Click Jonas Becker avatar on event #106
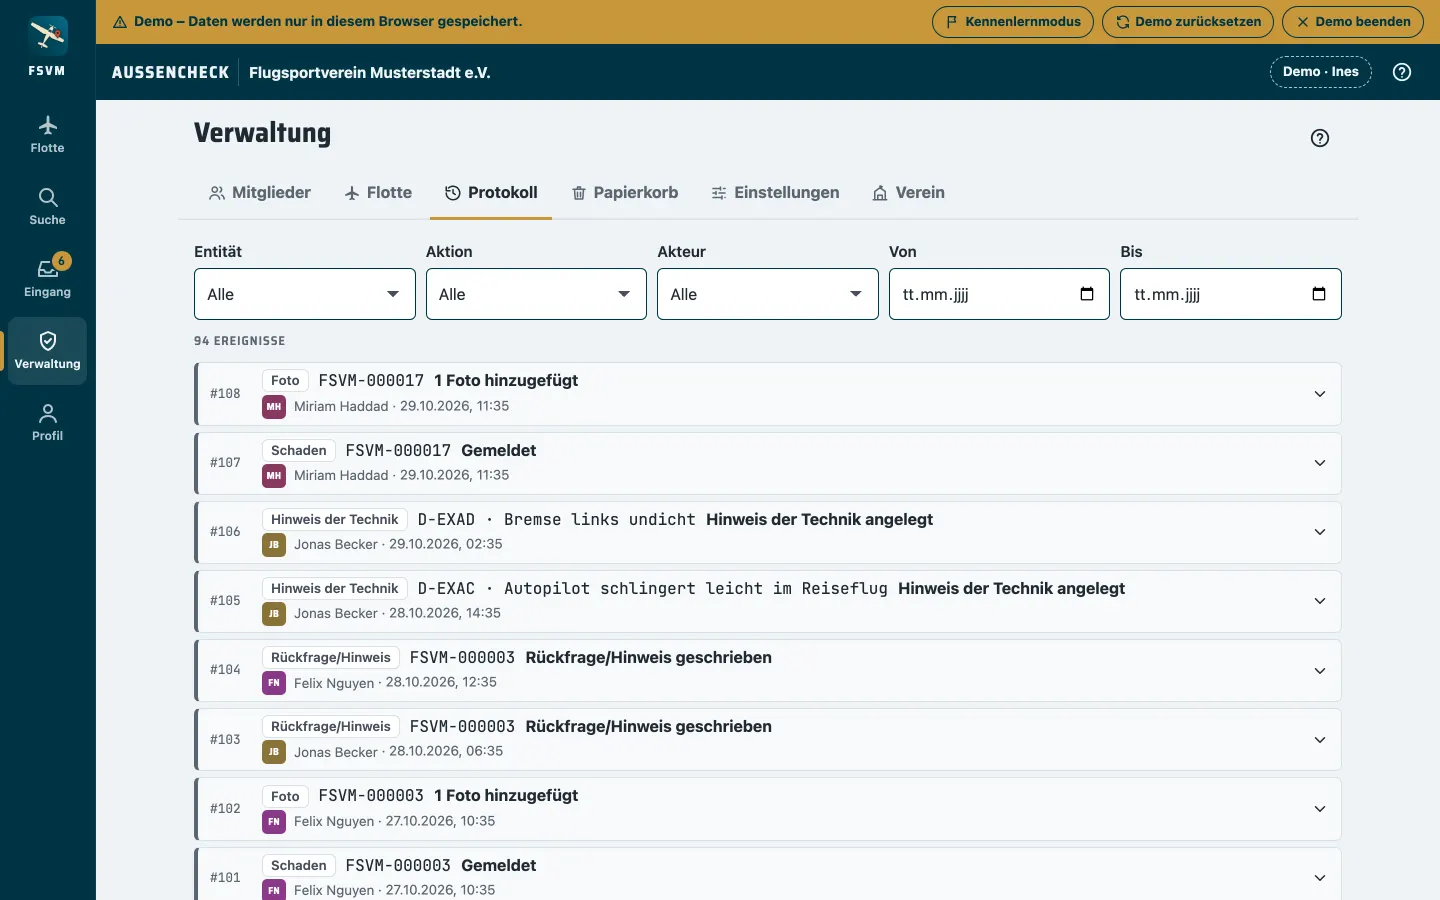The width and height of the screenshot is (1440, 900). pos(274,545)
